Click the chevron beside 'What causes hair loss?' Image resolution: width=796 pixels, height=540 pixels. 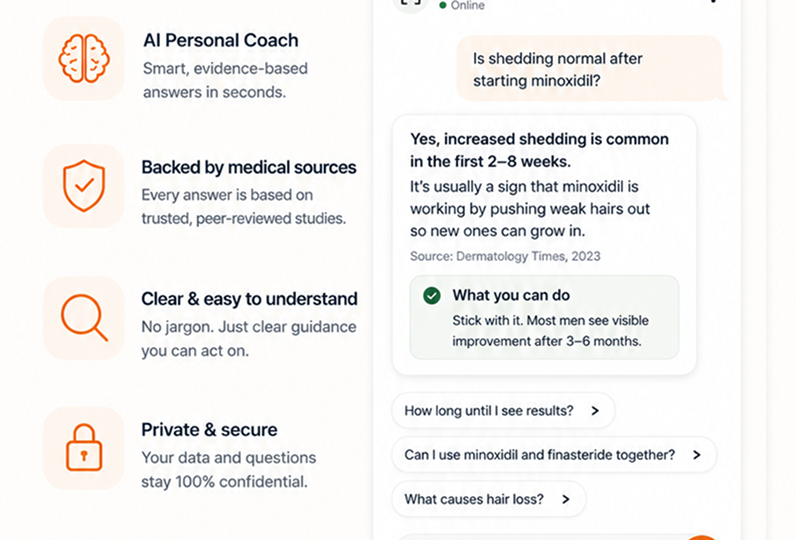pyautogui.click(x=566, y=499)
